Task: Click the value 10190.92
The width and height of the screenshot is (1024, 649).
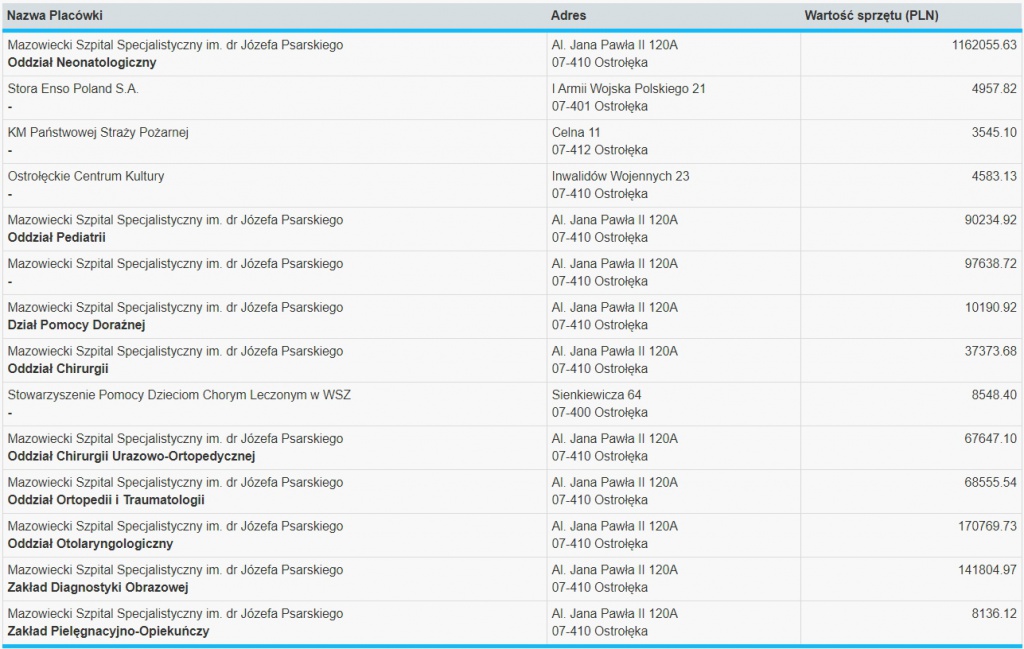Action: [x=991, y=308]
